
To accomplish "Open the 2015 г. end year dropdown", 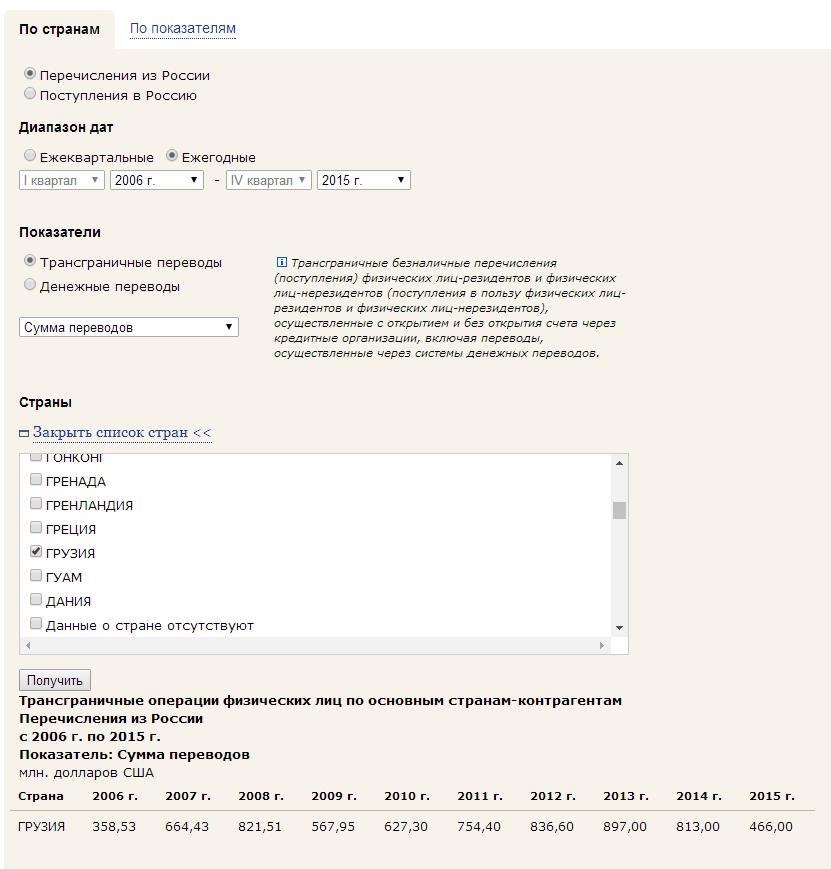I will (x=364, y=180).
